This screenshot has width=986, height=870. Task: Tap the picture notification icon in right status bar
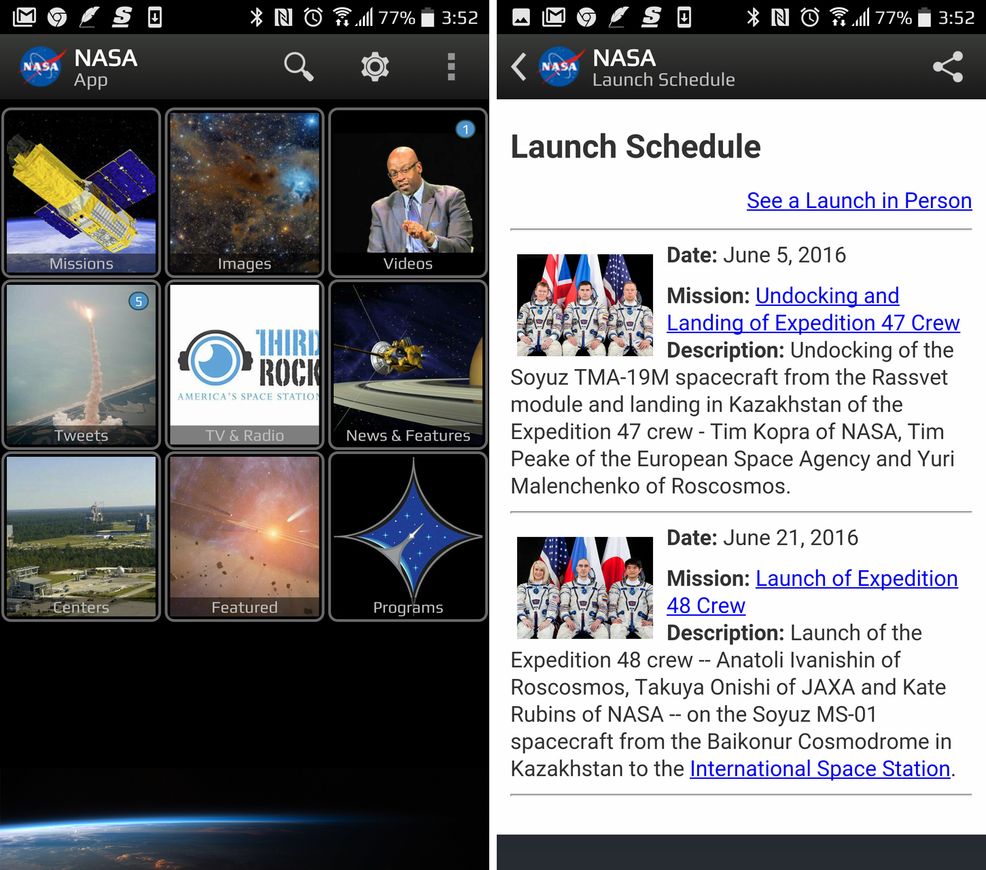coord(521,17)
